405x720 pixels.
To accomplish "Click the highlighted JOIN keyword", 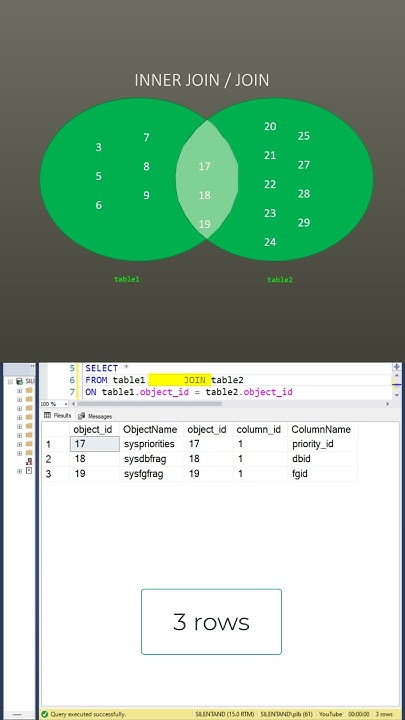I will [x=195, y=380].
